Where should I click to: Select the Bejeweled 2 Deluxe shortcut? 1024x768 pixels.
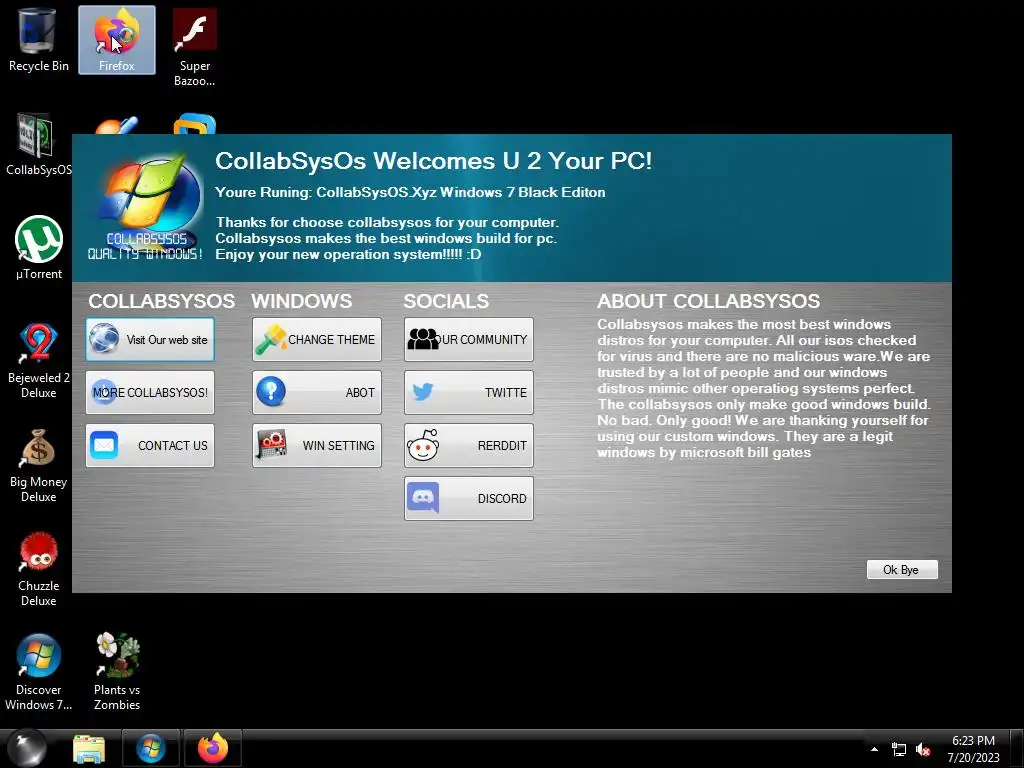point(39,360)
